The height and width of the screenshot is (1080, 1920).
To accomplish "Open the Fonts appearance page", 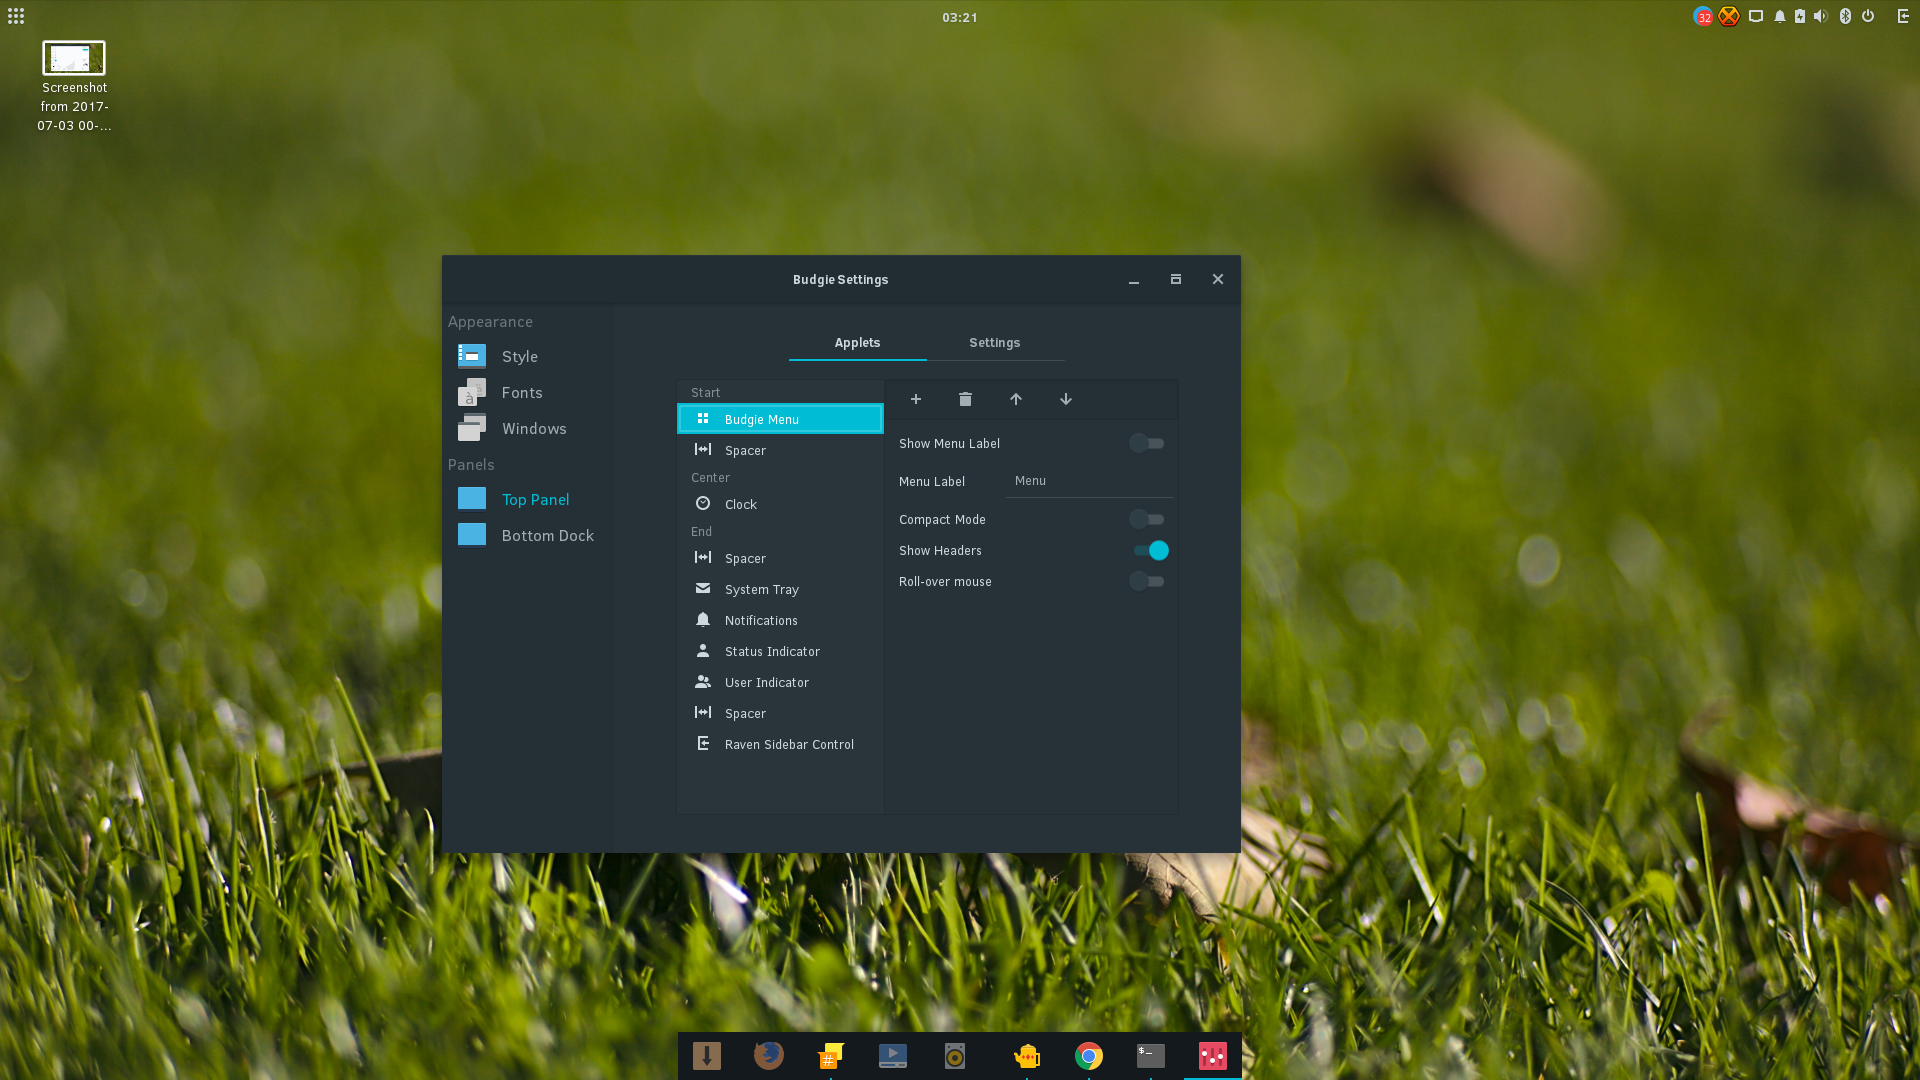I will [527, 393].
